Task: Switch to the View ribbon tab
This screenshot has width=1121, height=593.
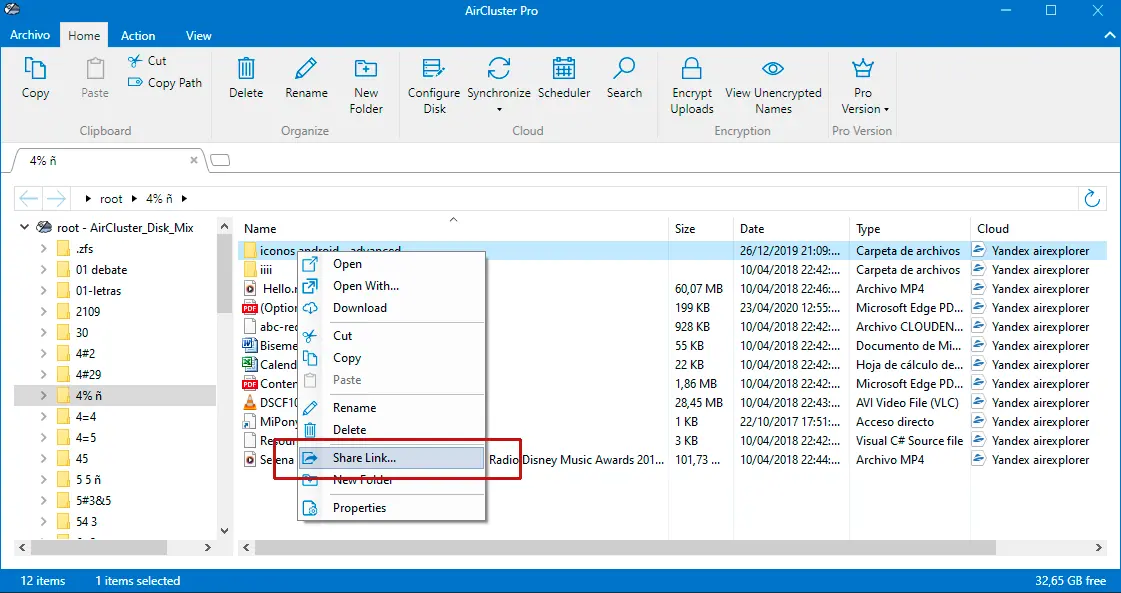Action: [x=199, y=36]
